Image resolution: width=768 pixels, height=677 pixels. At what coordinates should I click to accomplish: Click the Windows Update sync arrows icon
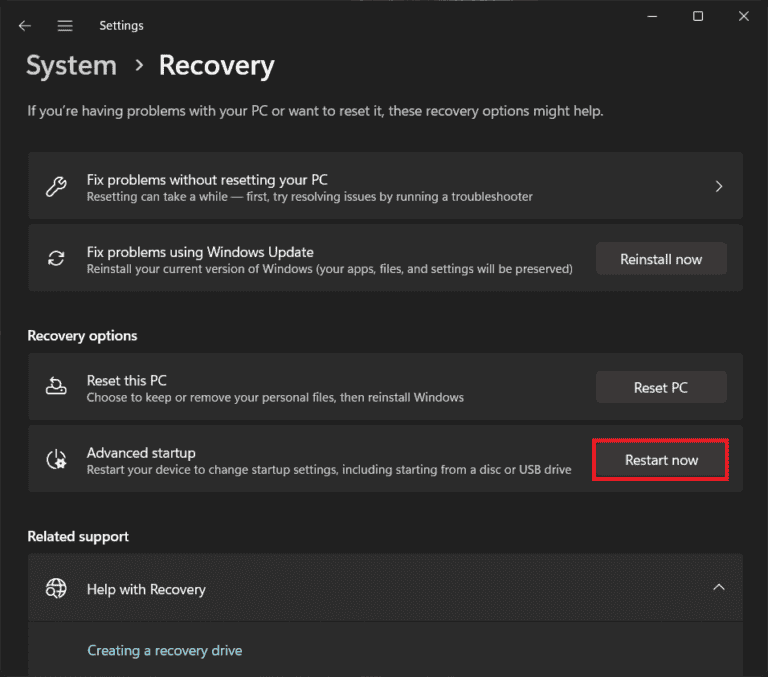[x=57, y=259]
